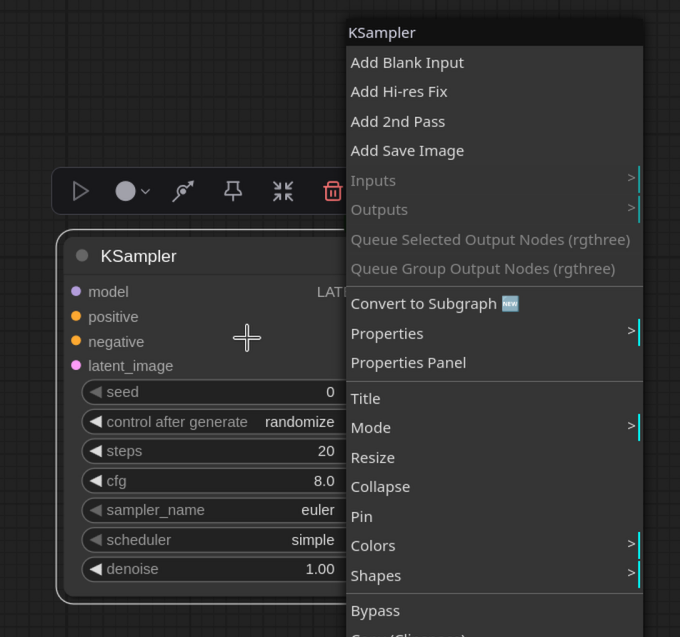Select Add Hi-res Fix menu entry

pyautogui.click(x=494, y=92)
